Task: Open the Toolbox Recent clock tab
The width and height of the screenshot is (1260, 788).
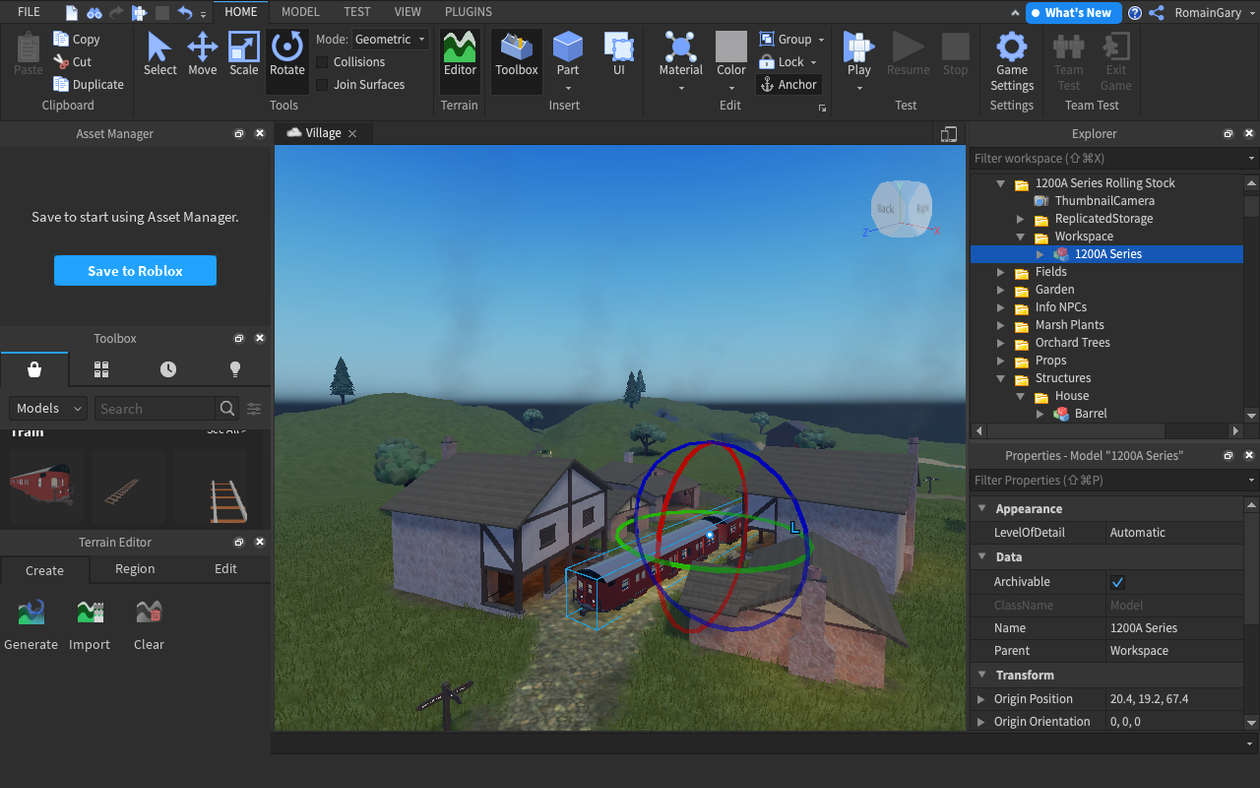Action: pyautogui.click(x=168, y=369)
